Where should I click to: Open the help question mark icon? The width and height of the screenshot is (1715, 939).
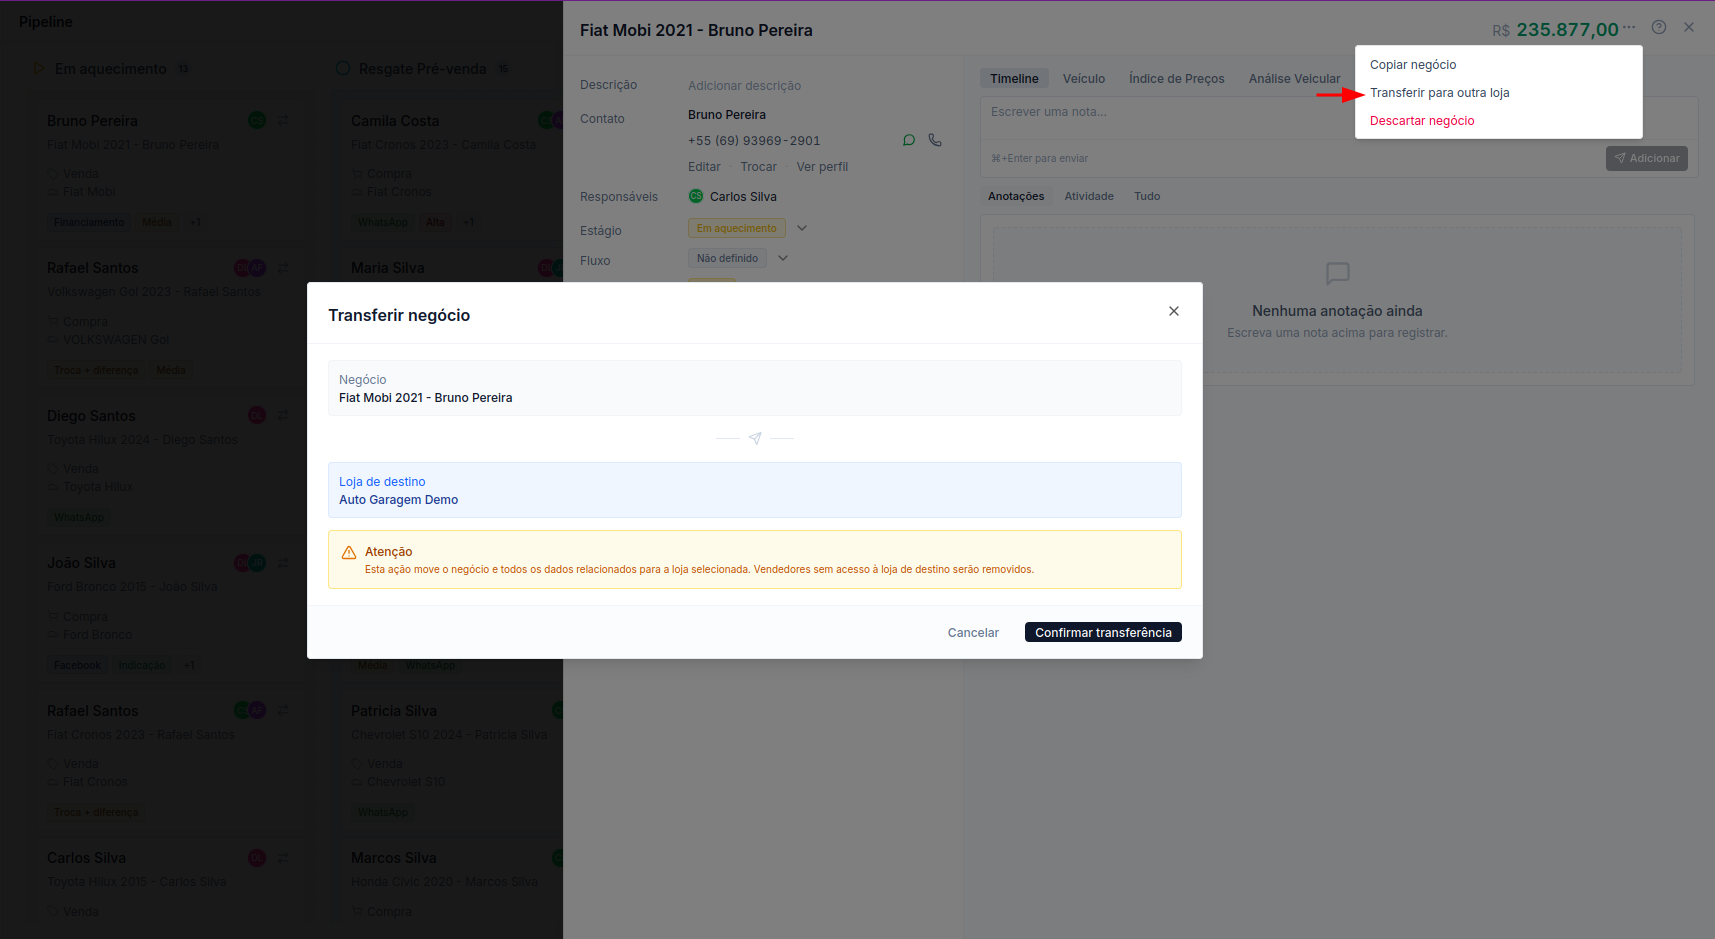pyautogui.click(x=1659, y=28)
